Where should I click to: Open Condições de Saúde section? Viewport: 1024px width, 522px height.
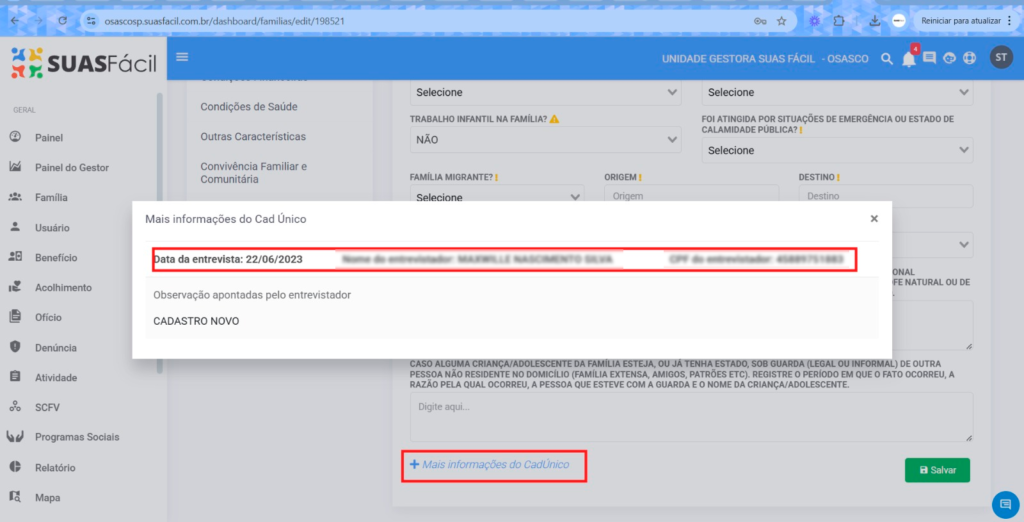click(x=249, y=106)
